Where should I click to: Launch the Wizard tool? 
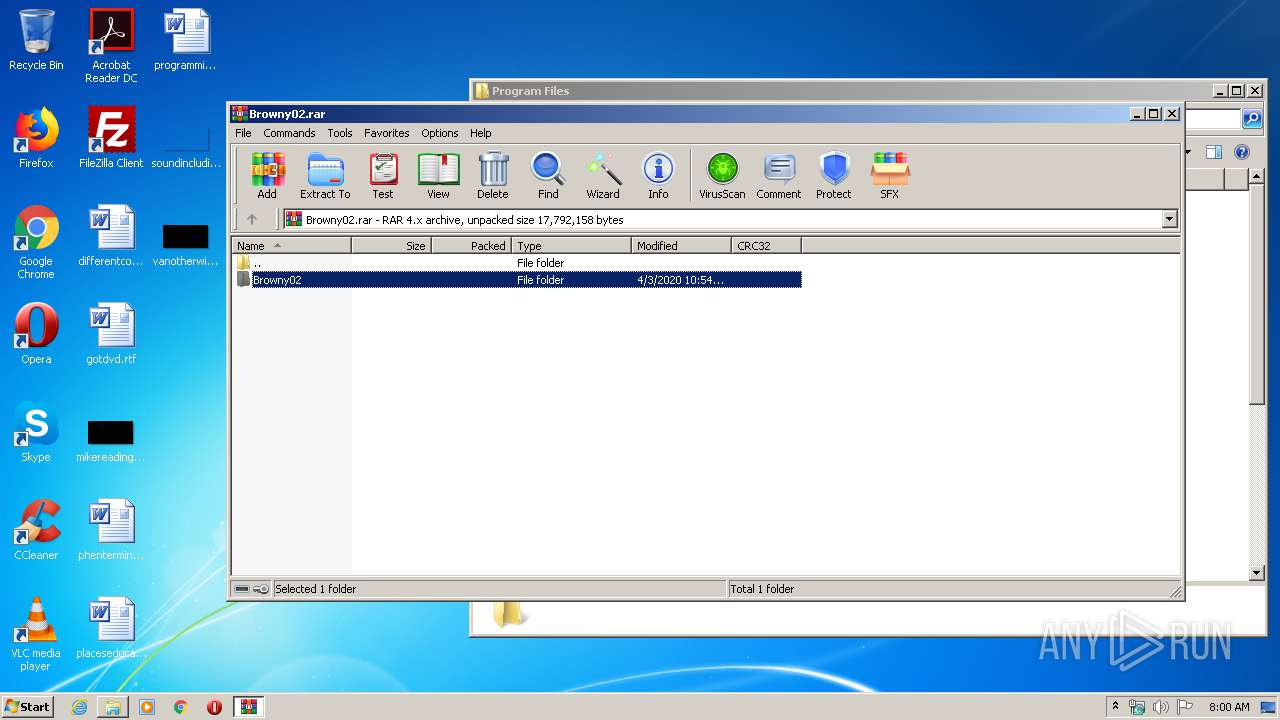(603, 176)
